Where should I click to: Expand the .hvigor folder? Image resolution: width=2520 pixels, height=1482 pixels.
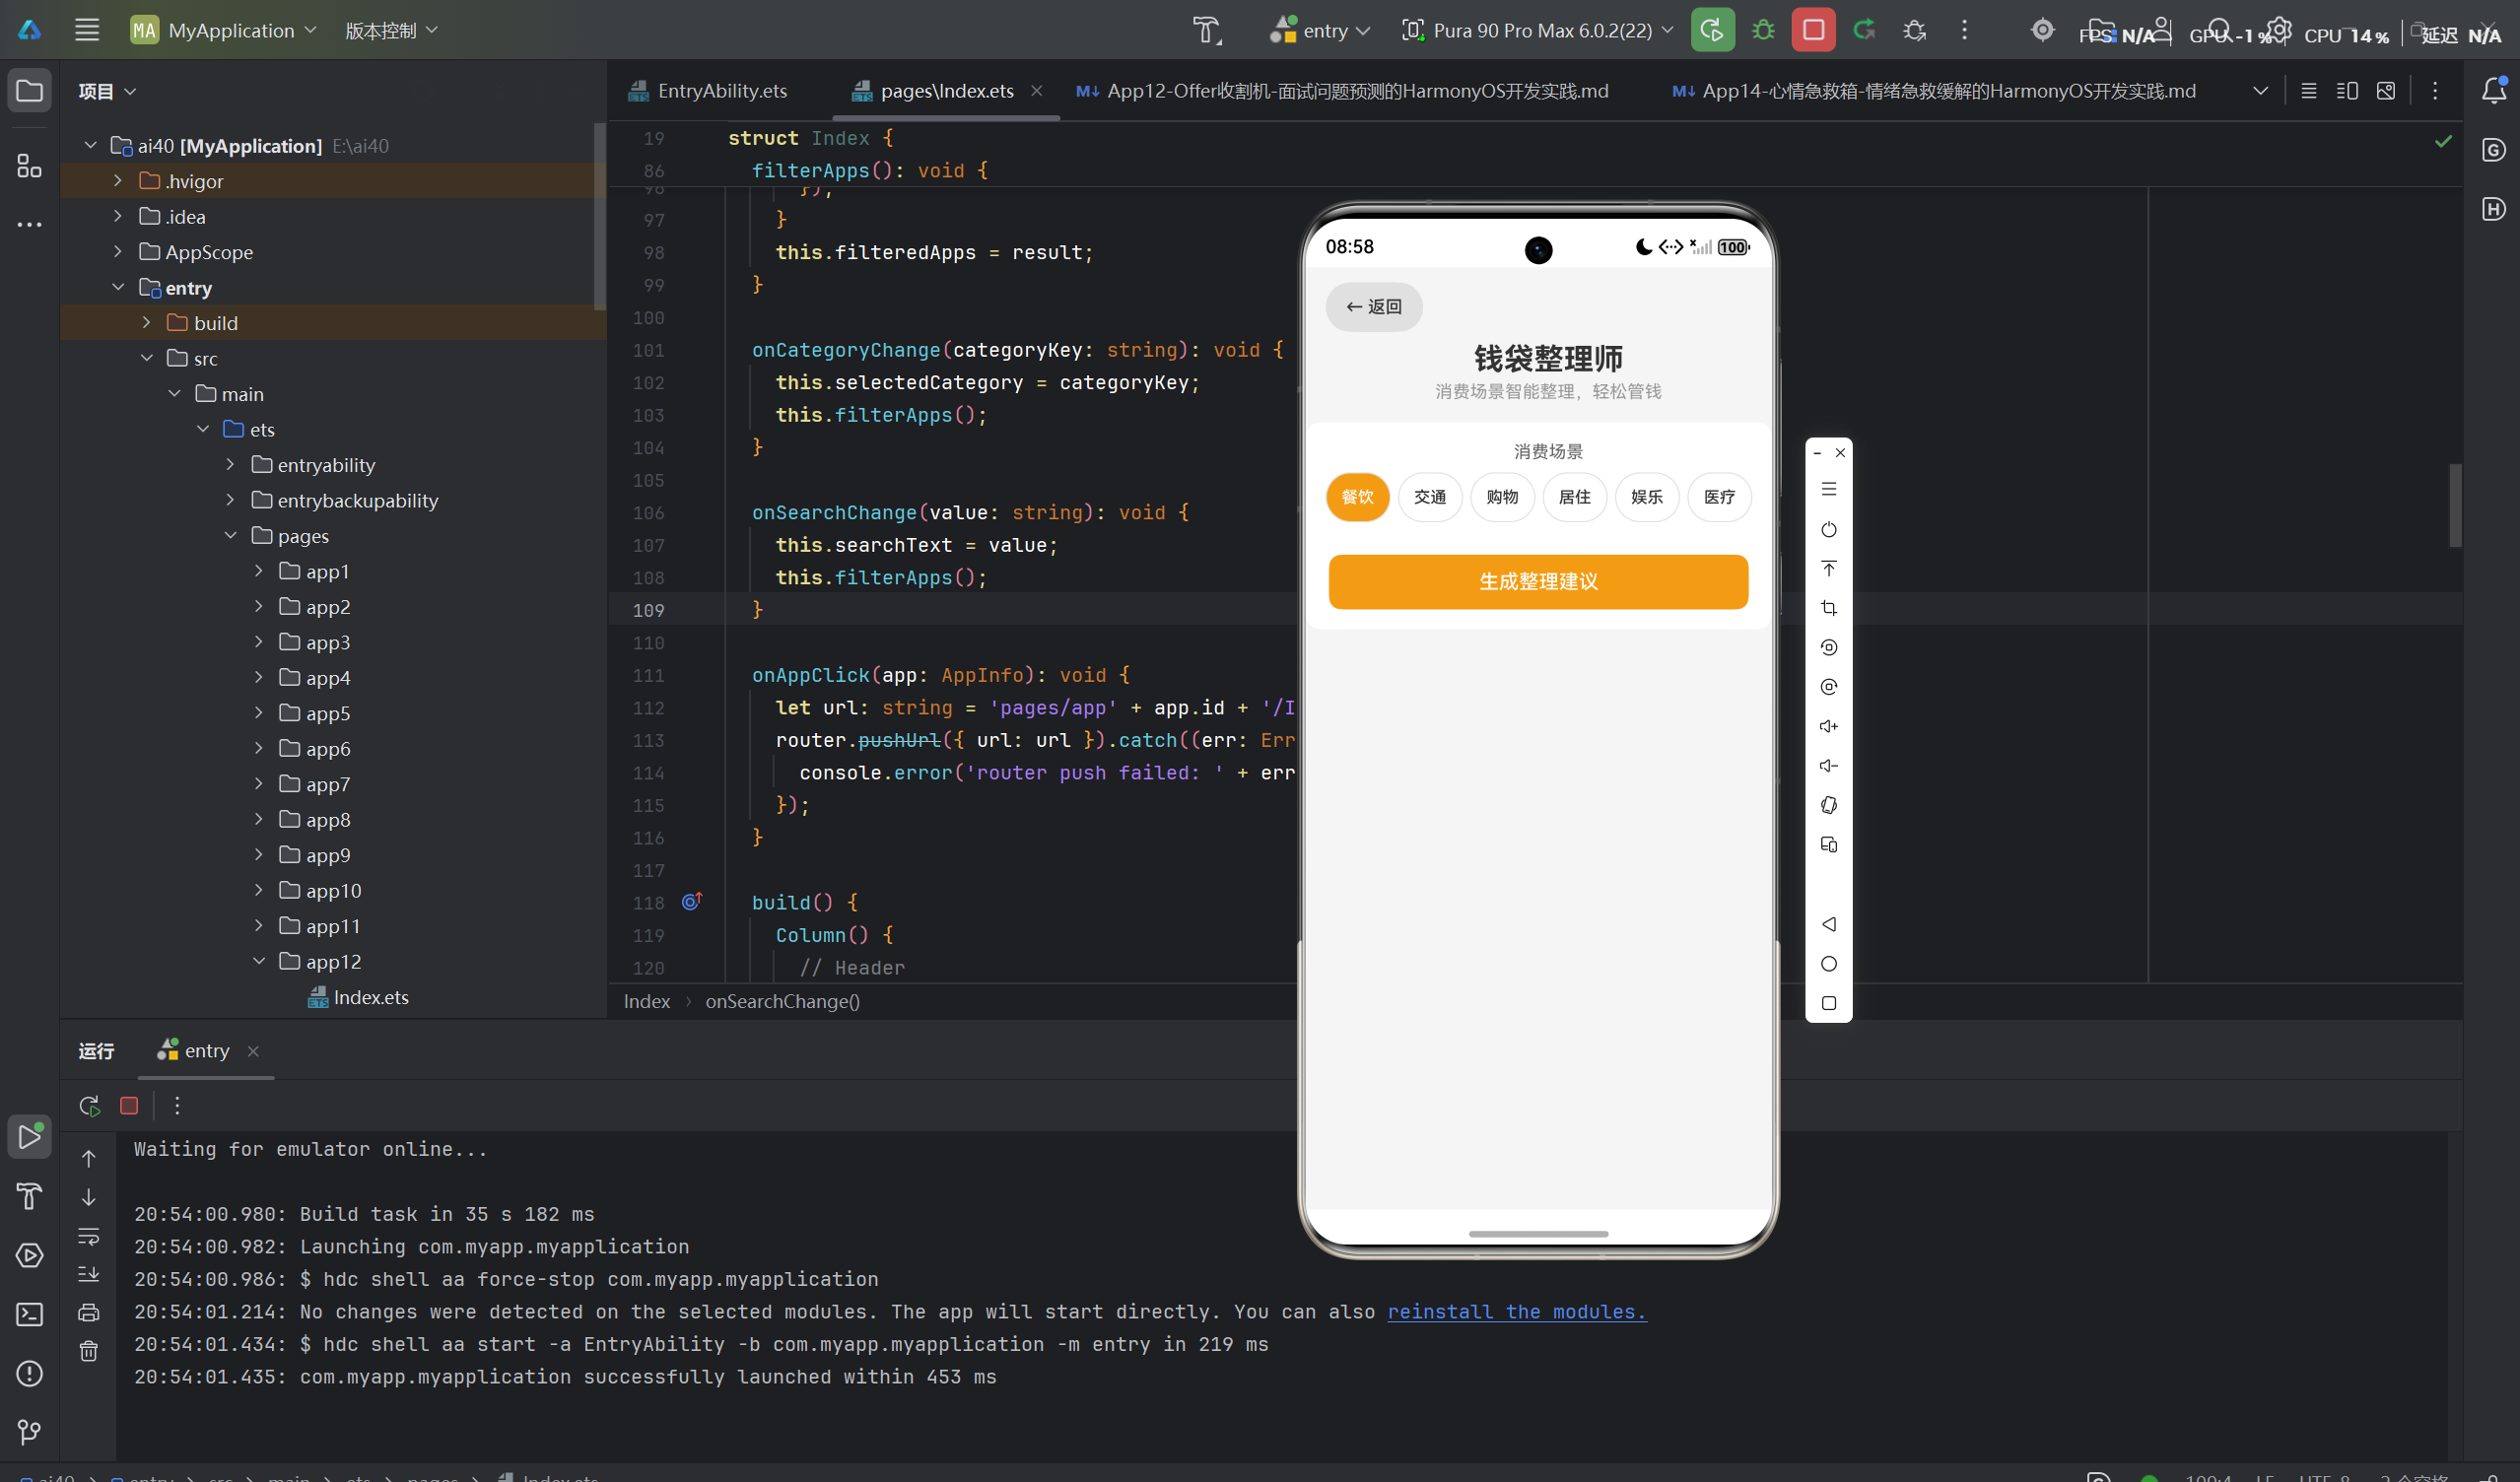(x=118, y=181)
